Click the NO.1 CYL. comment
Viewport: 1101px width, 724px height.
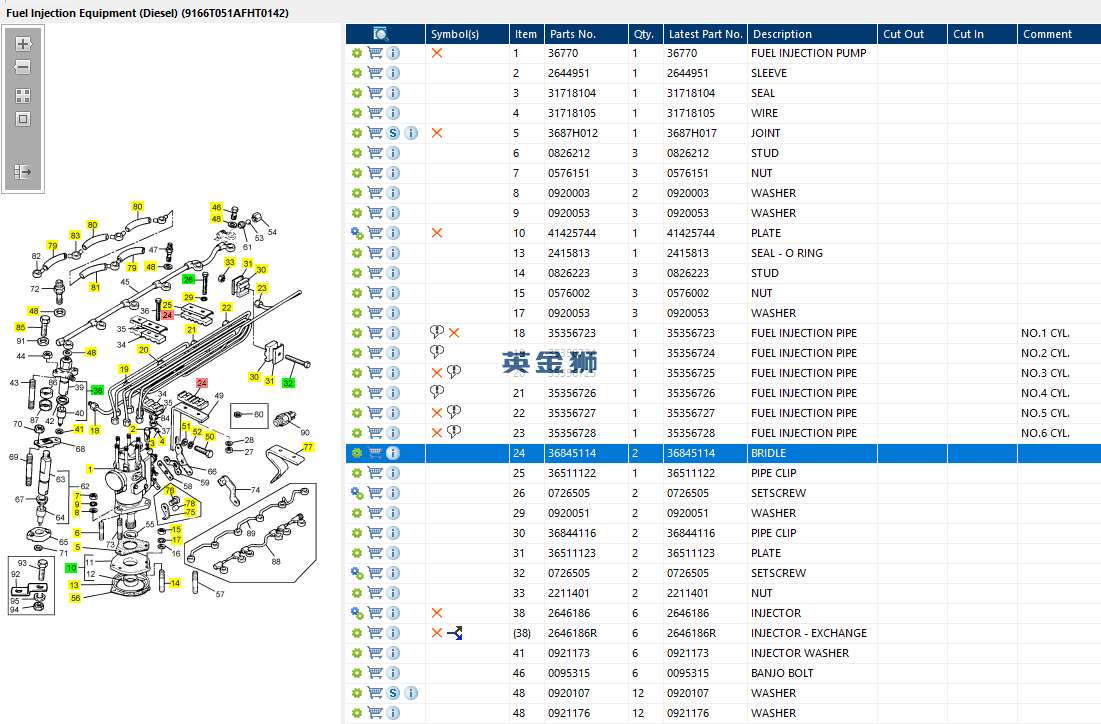(1045, 333)
